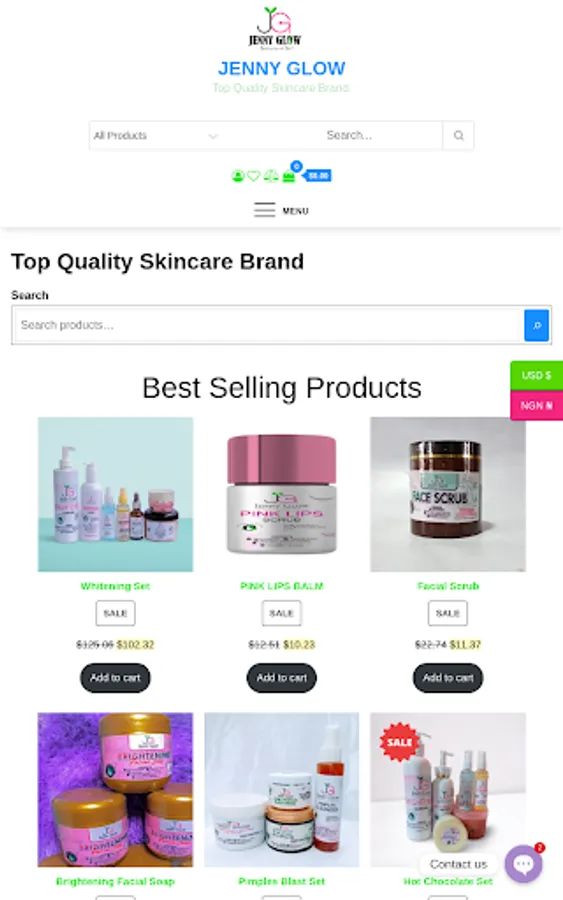
Task: Open the user account icon
Action: coord(238,176)
